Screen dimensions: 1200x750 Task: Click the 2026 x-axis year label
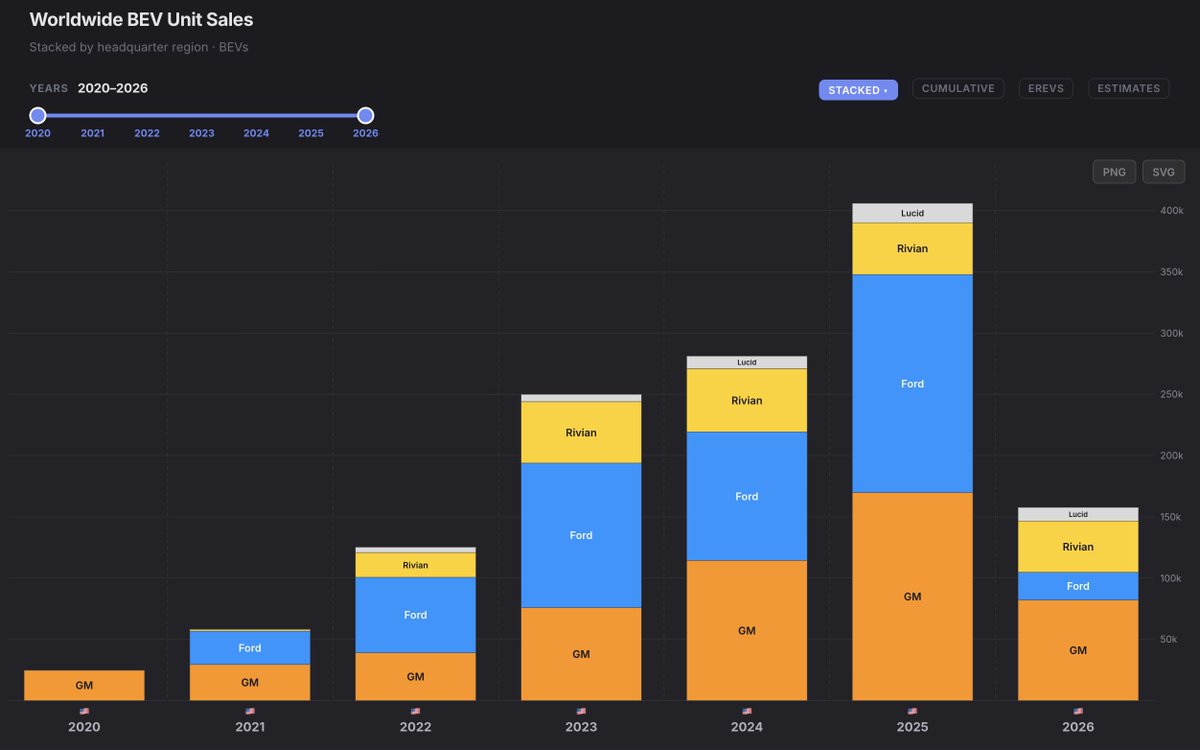click(1078, 727)
